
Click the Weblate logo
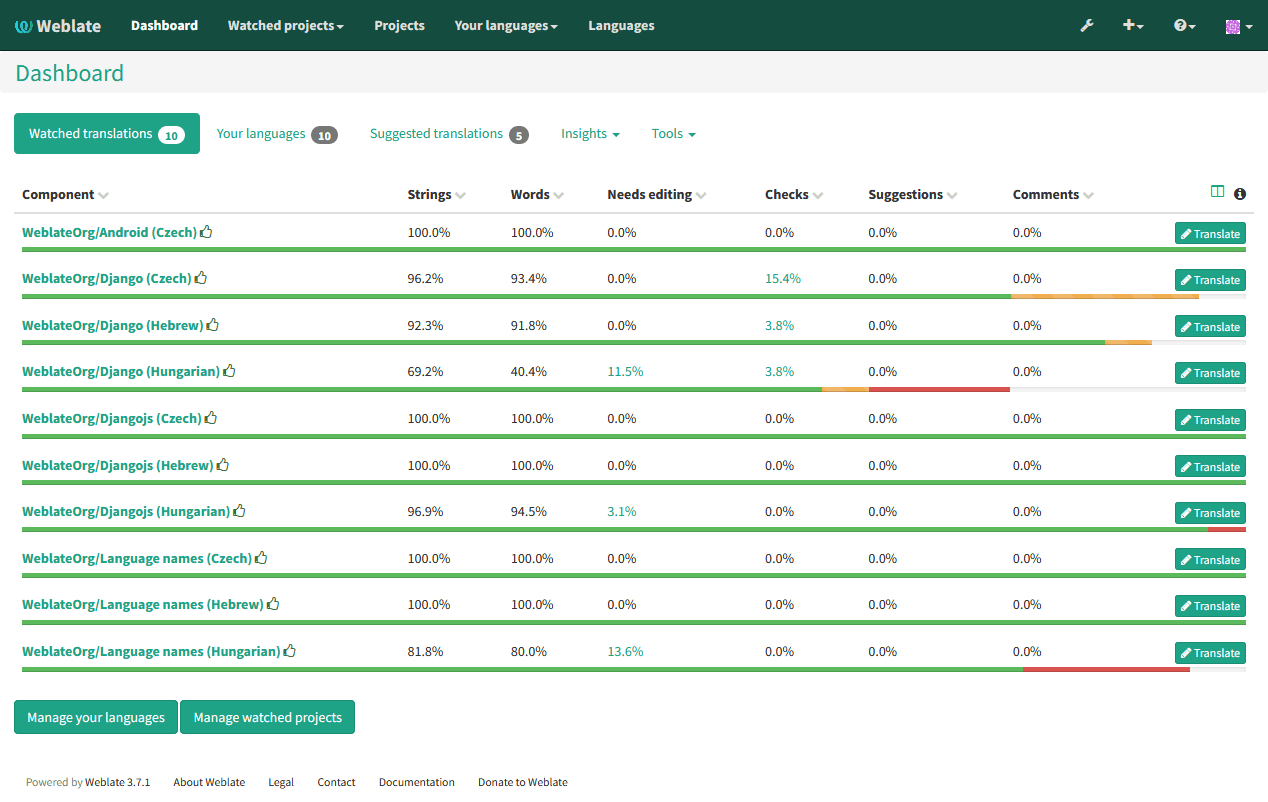tap(57, 25)
